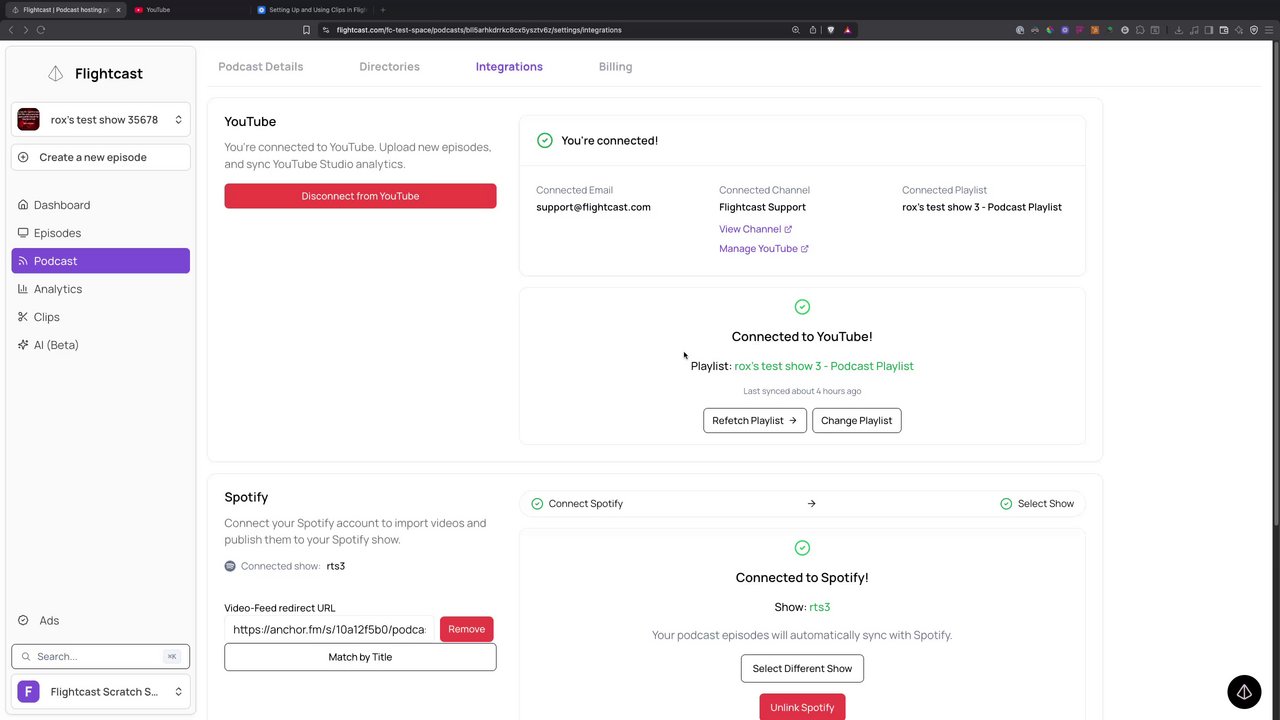The image size is (1280, 720).
Task: Click the Flightcast logo icon in sidebar
Action: click(56, 74)
